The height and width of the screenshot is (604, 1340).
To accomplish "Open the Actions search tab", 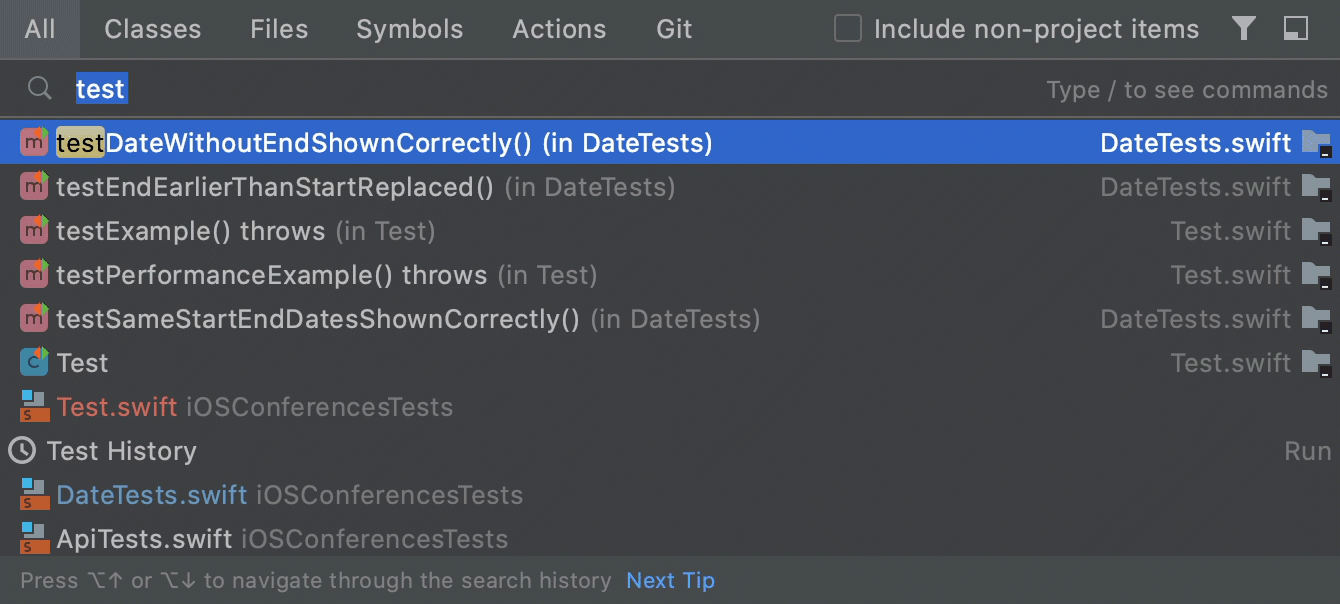I will [559, 29].
